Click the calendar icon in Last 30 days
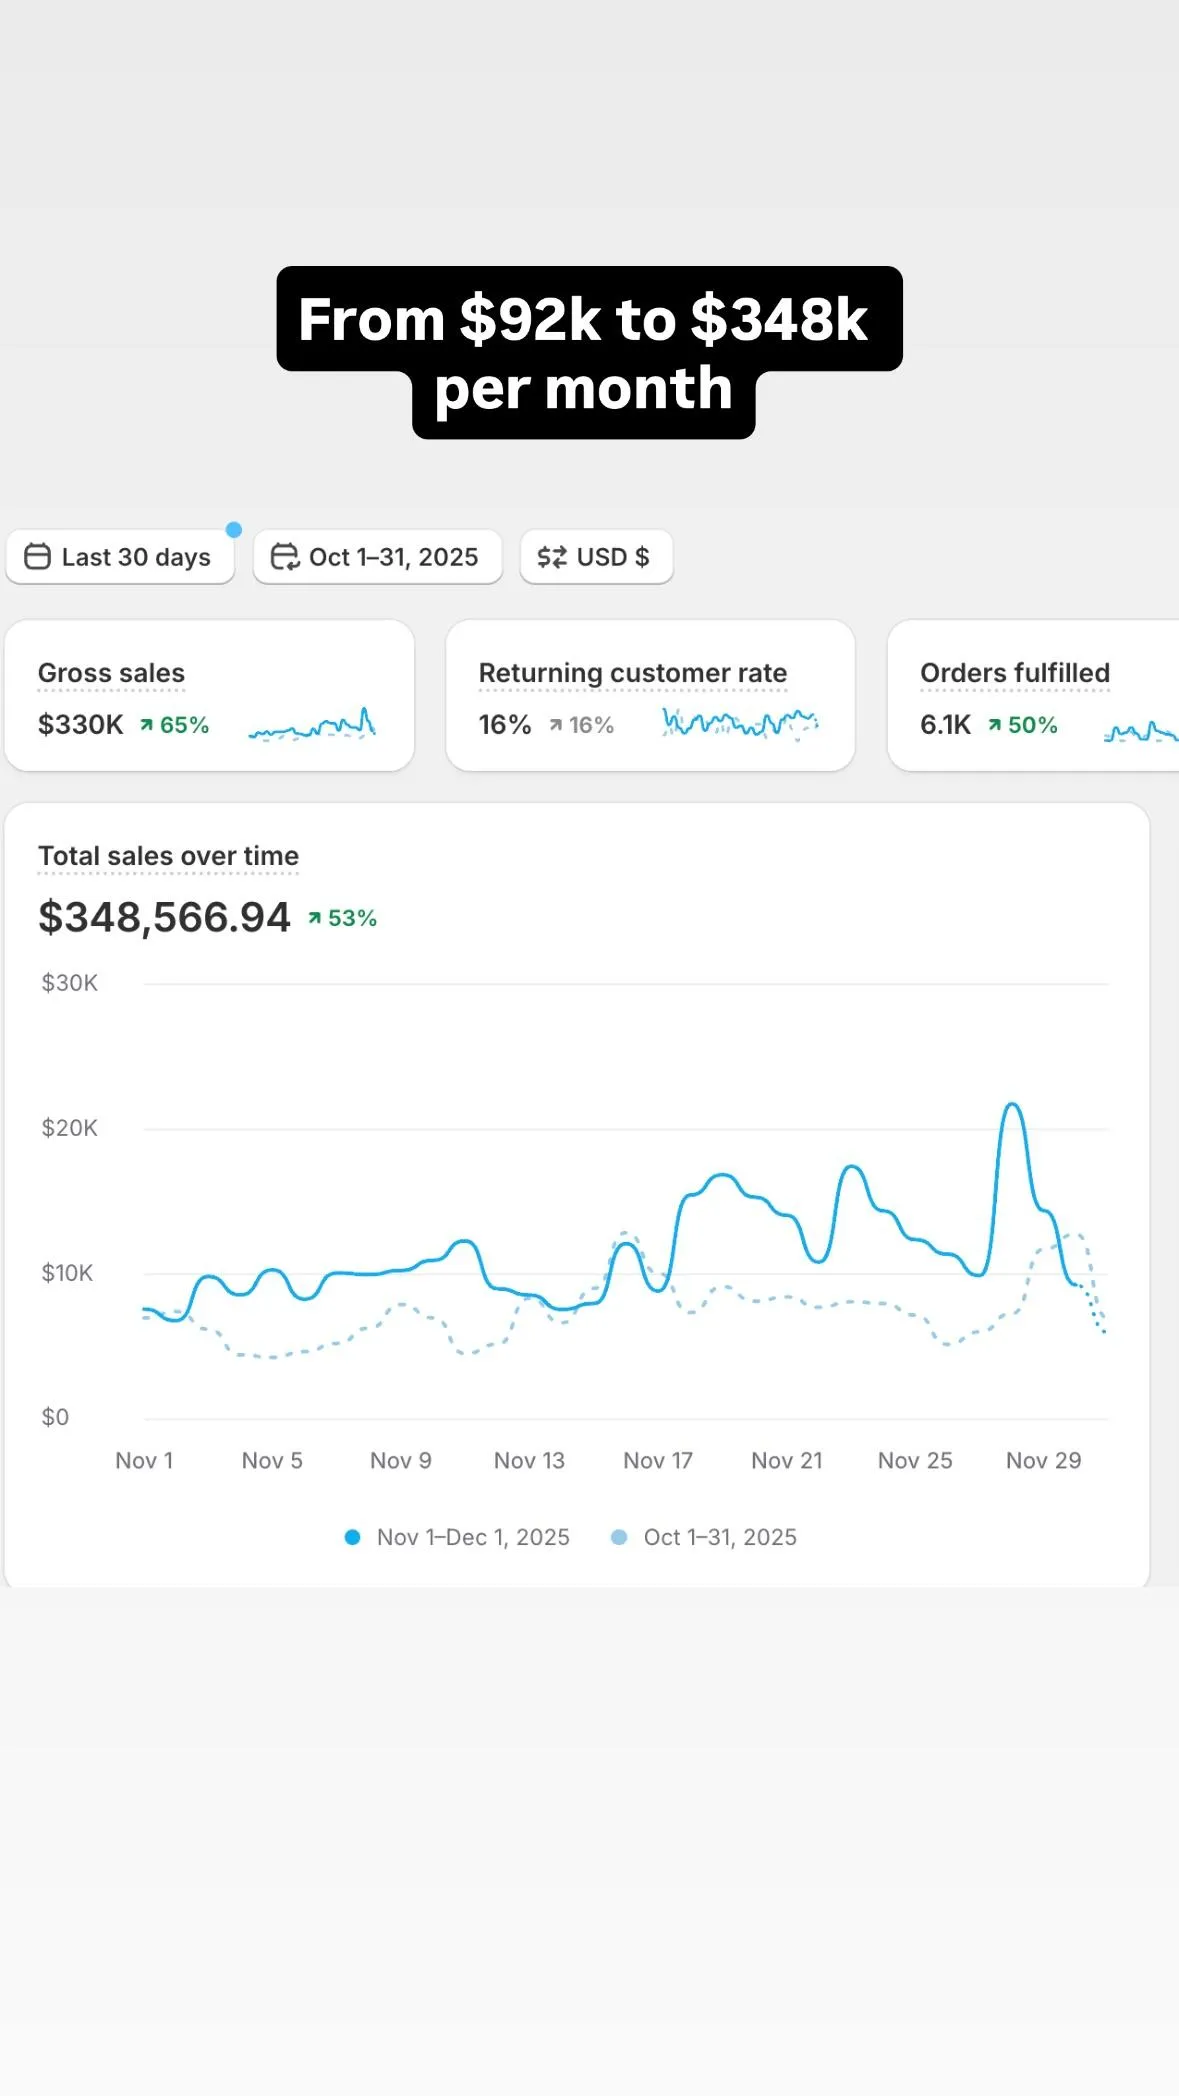The width and height of the screenshot is (1179, 2096). tap(37, 556)
